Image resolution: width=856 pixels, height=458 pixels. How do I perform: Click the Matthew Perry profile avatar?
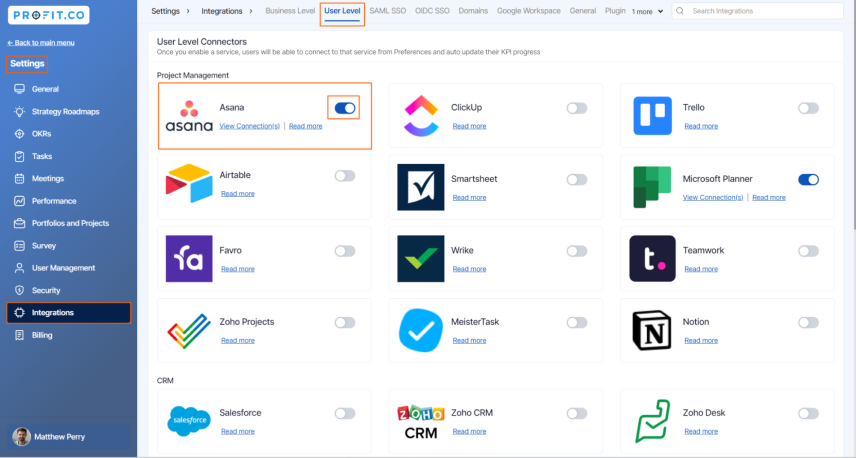(21, 437)
